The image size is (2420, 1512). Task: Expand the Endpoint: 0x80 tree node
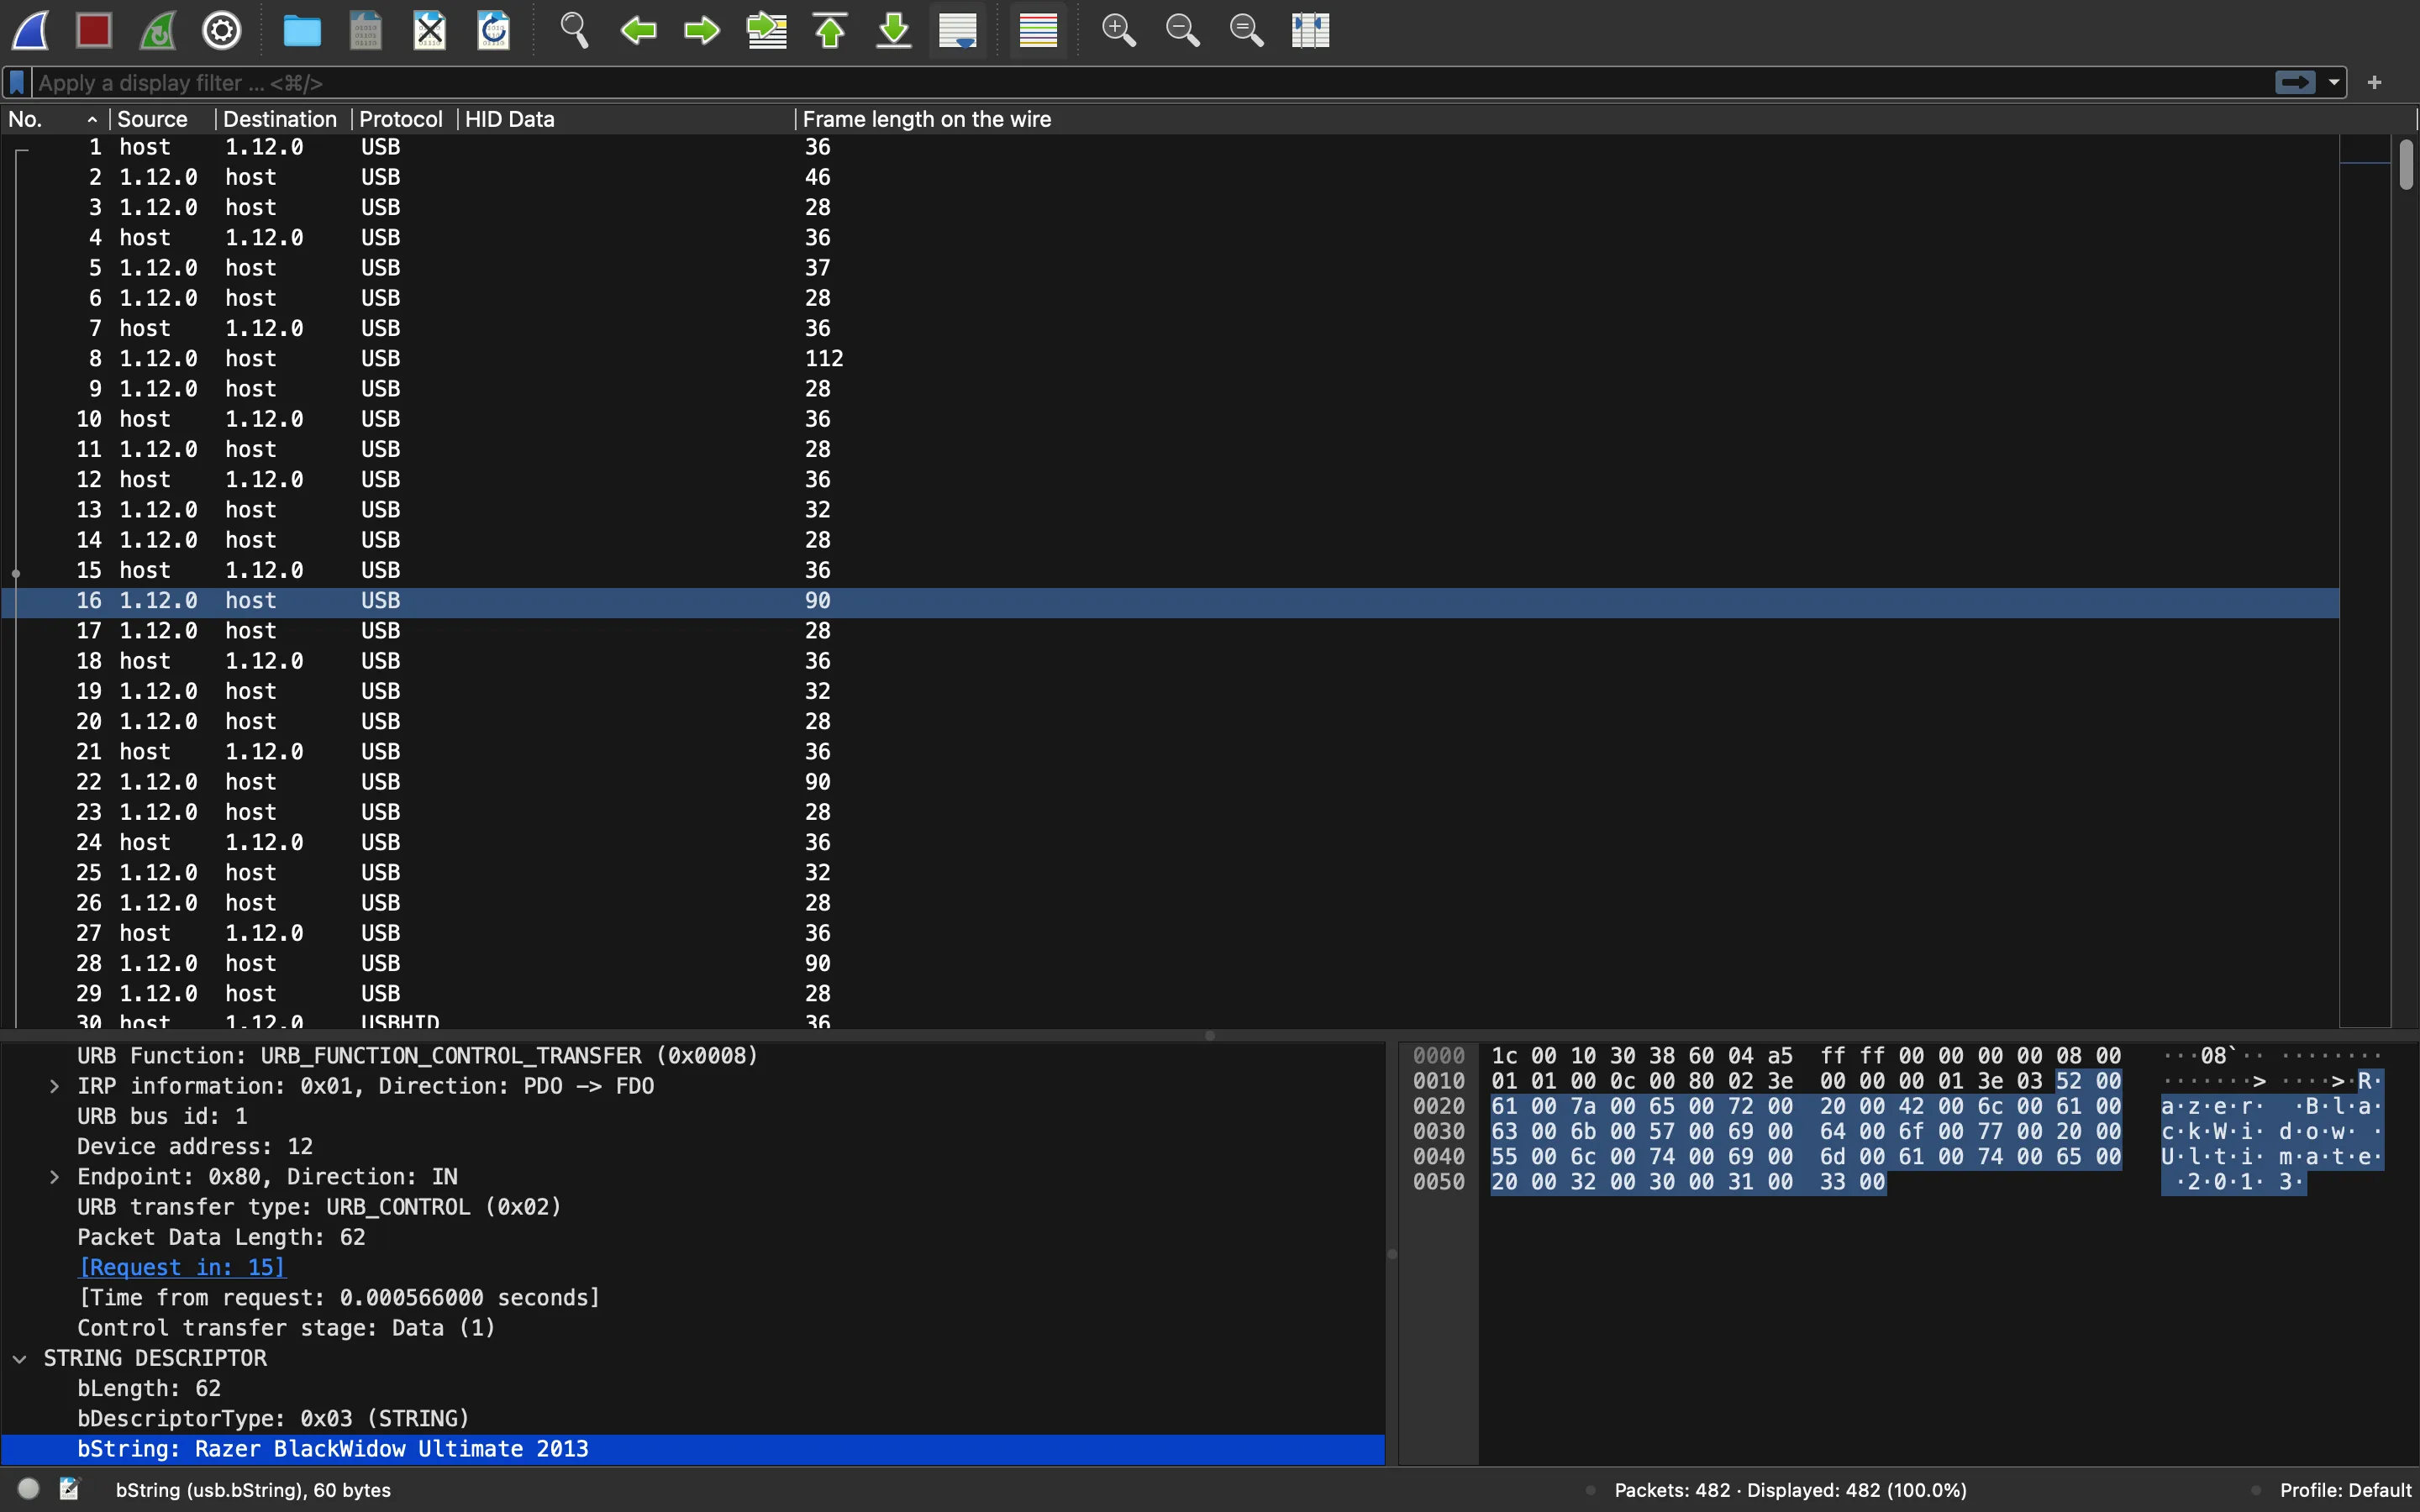[x=54, y=1177]
